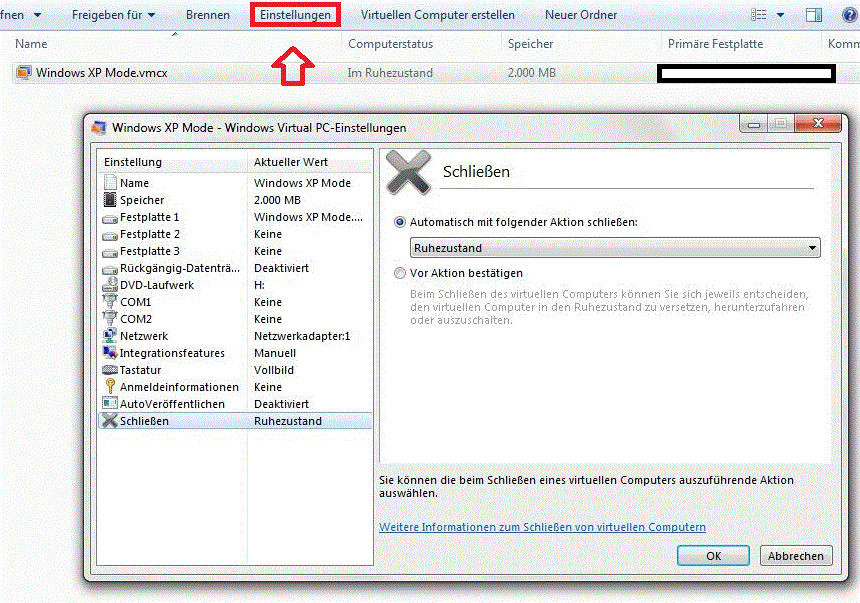Click the Schließen X icon in settings list

point(110,420)
